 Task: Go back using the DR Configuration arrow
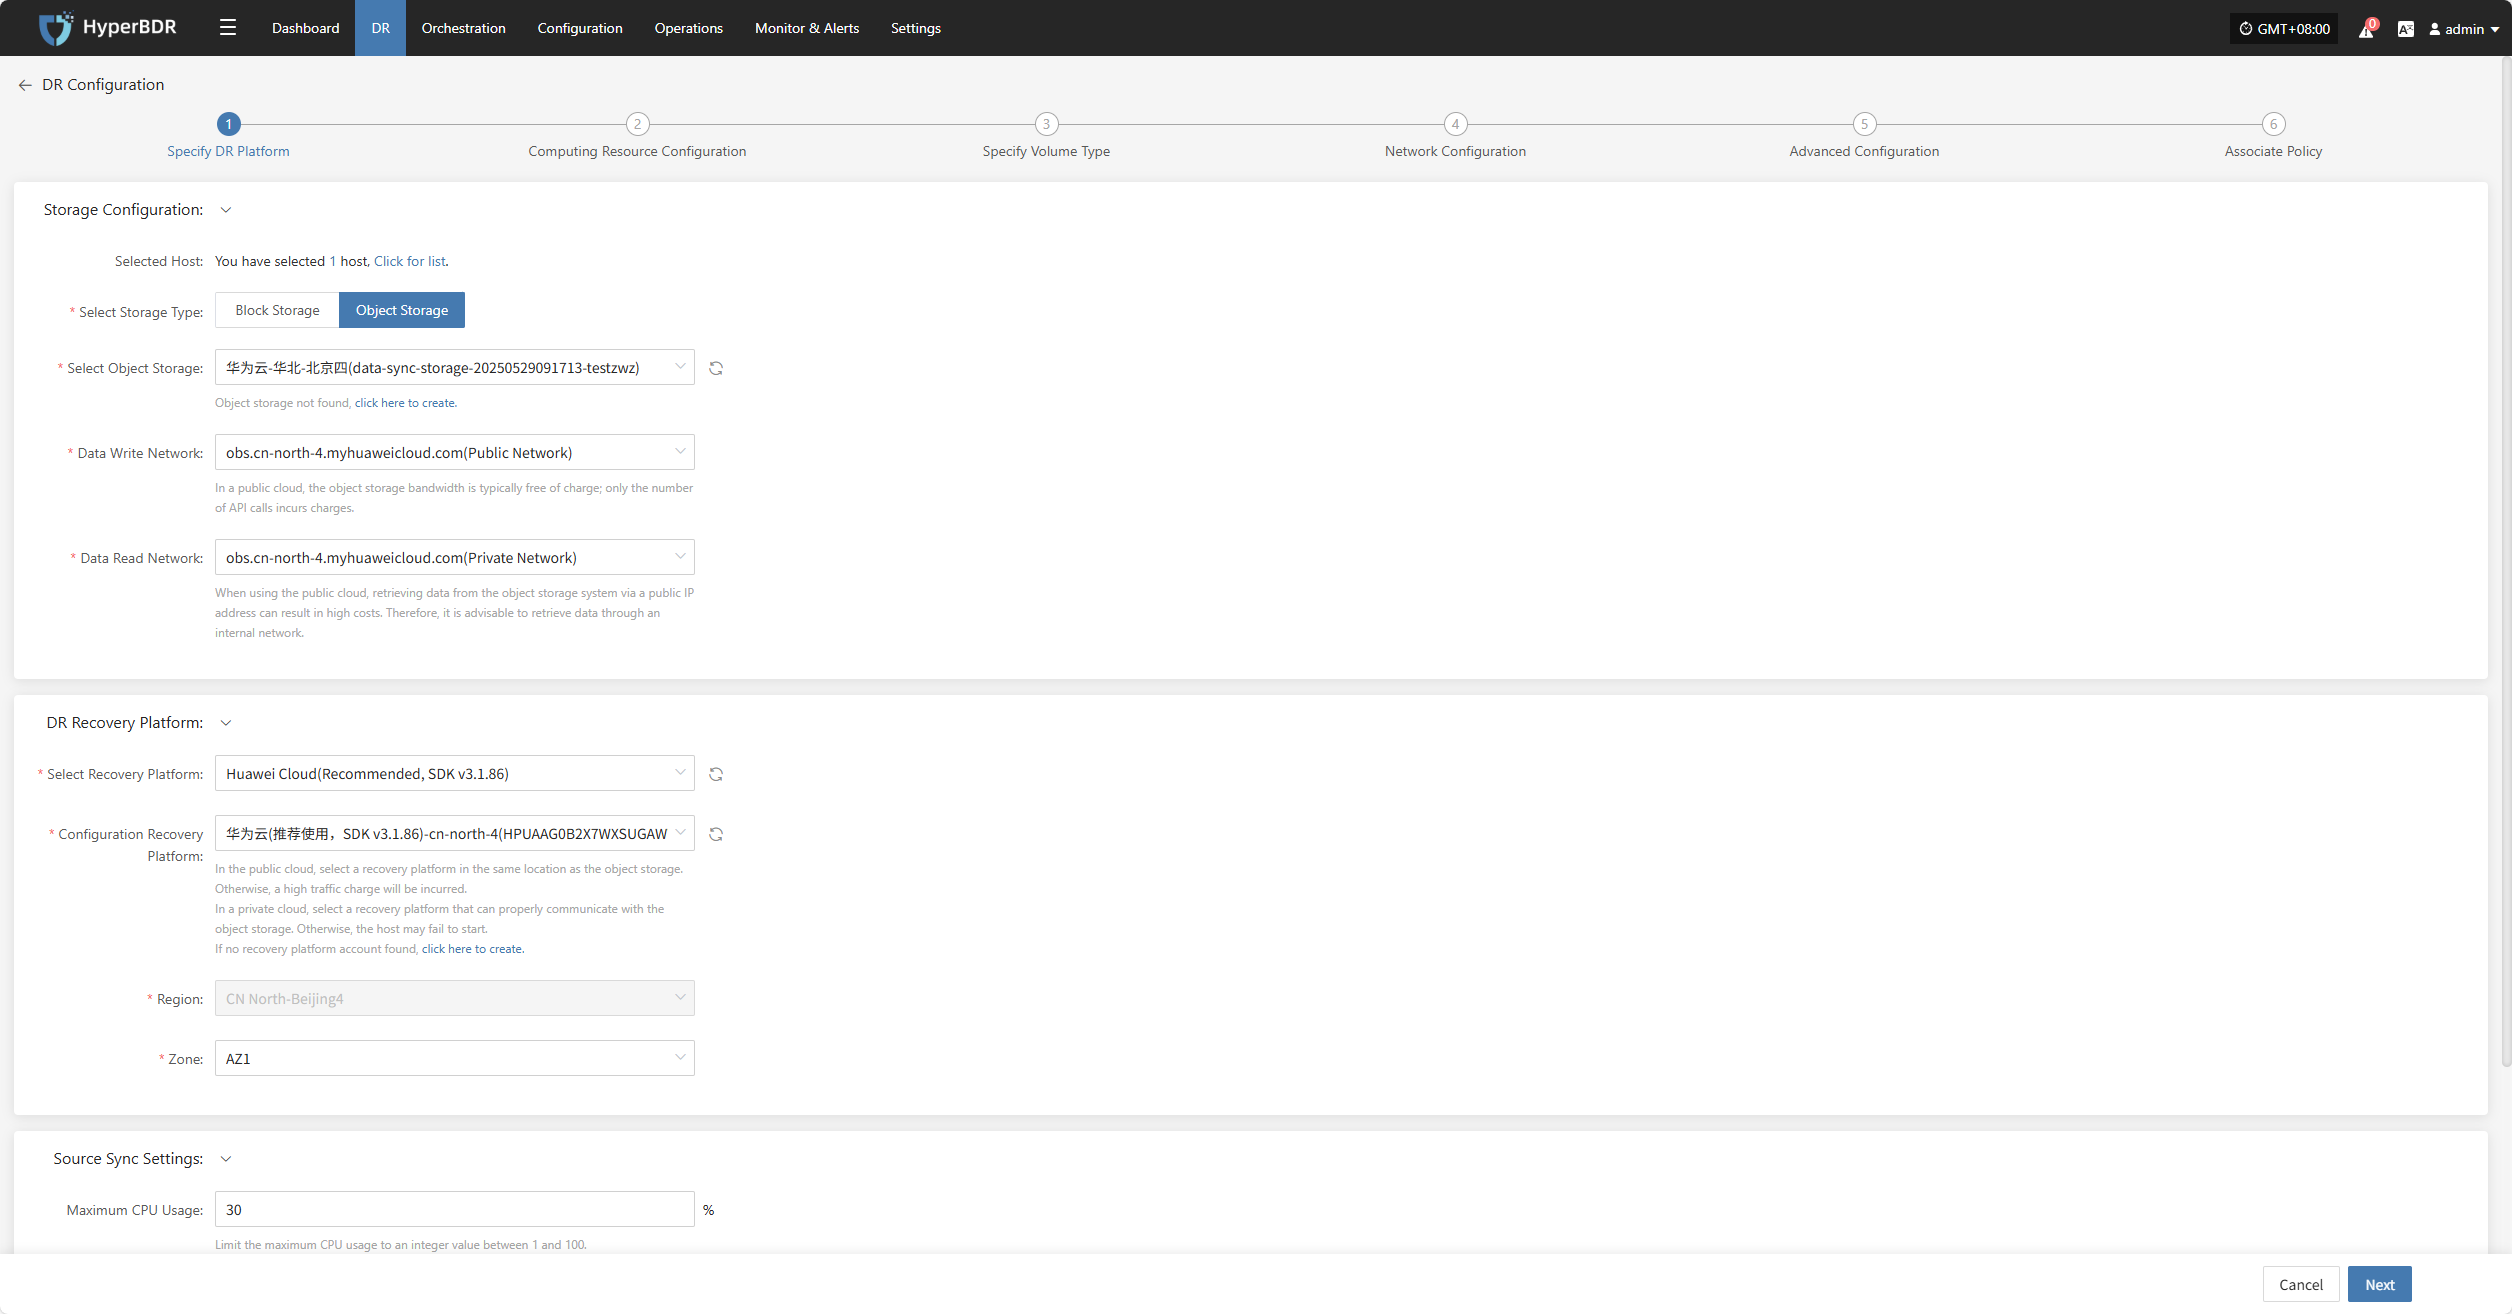pos(25,85)
